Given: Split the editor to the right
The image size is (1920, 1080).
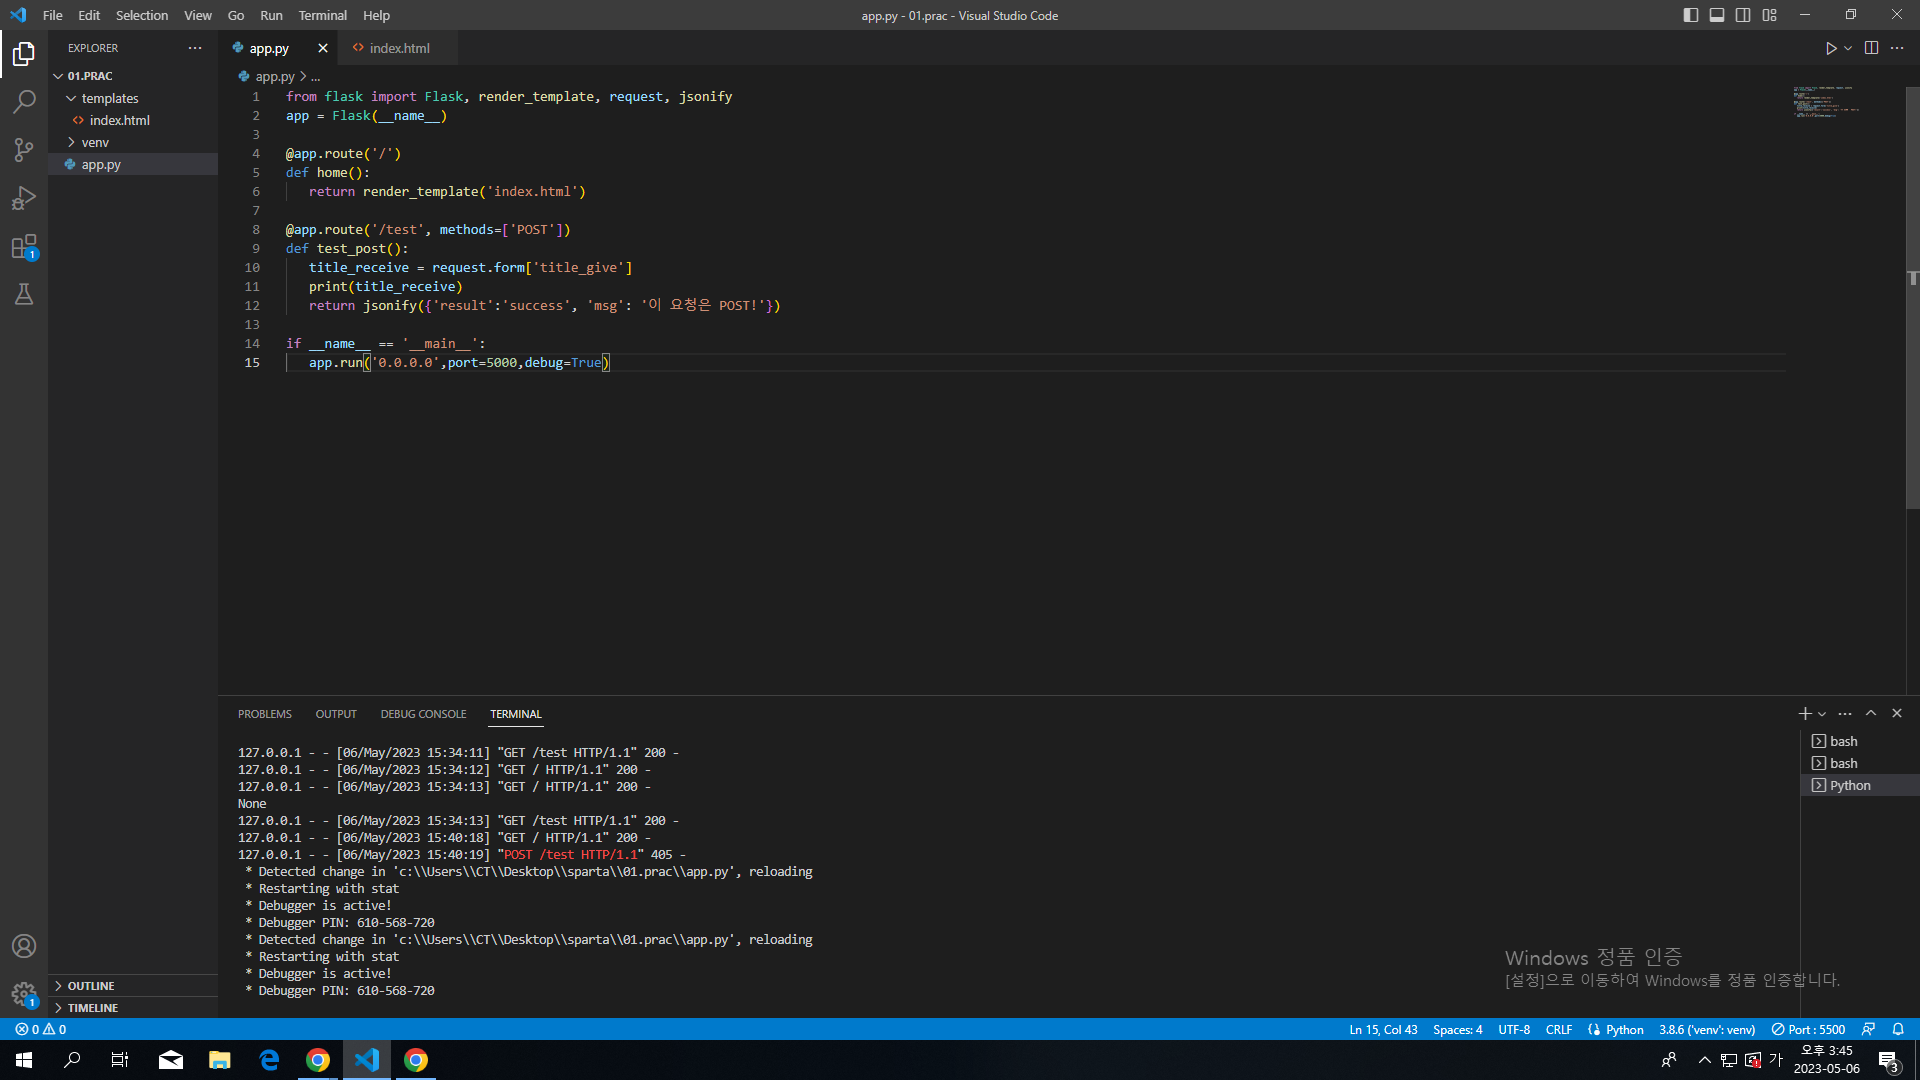Looking at the screenshot, I should [x=1871, y=48].
